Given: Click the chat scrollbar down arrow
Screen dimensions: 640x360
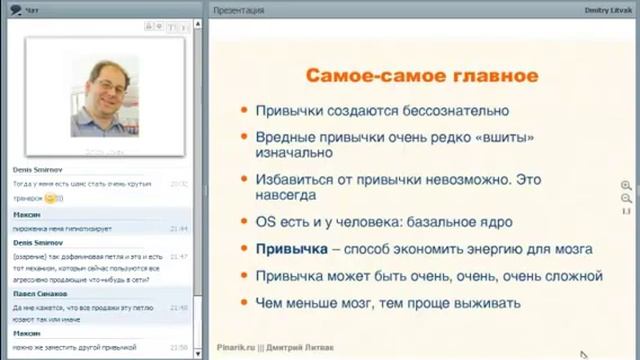Looking at the screenshot, I should coord(198,354).
